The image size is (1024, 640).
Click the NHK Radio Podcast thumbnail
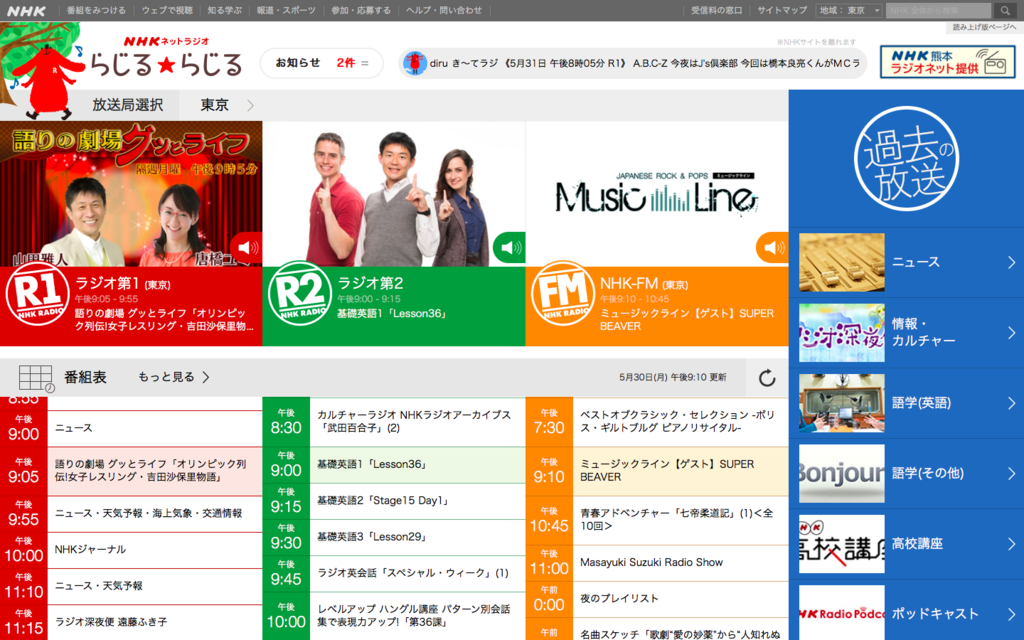coord(842,613)
